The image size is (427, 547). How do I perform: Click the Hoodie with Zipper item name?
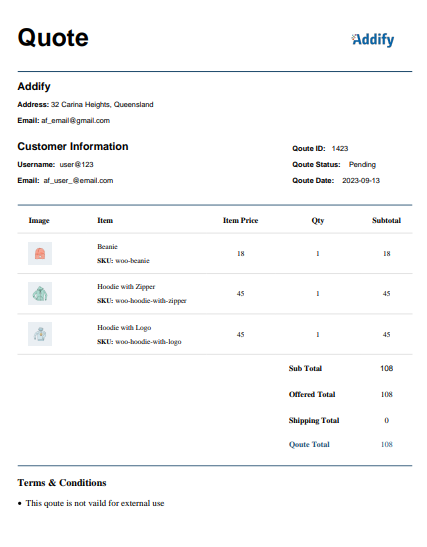pyautogui.click(x=126, y=286)
